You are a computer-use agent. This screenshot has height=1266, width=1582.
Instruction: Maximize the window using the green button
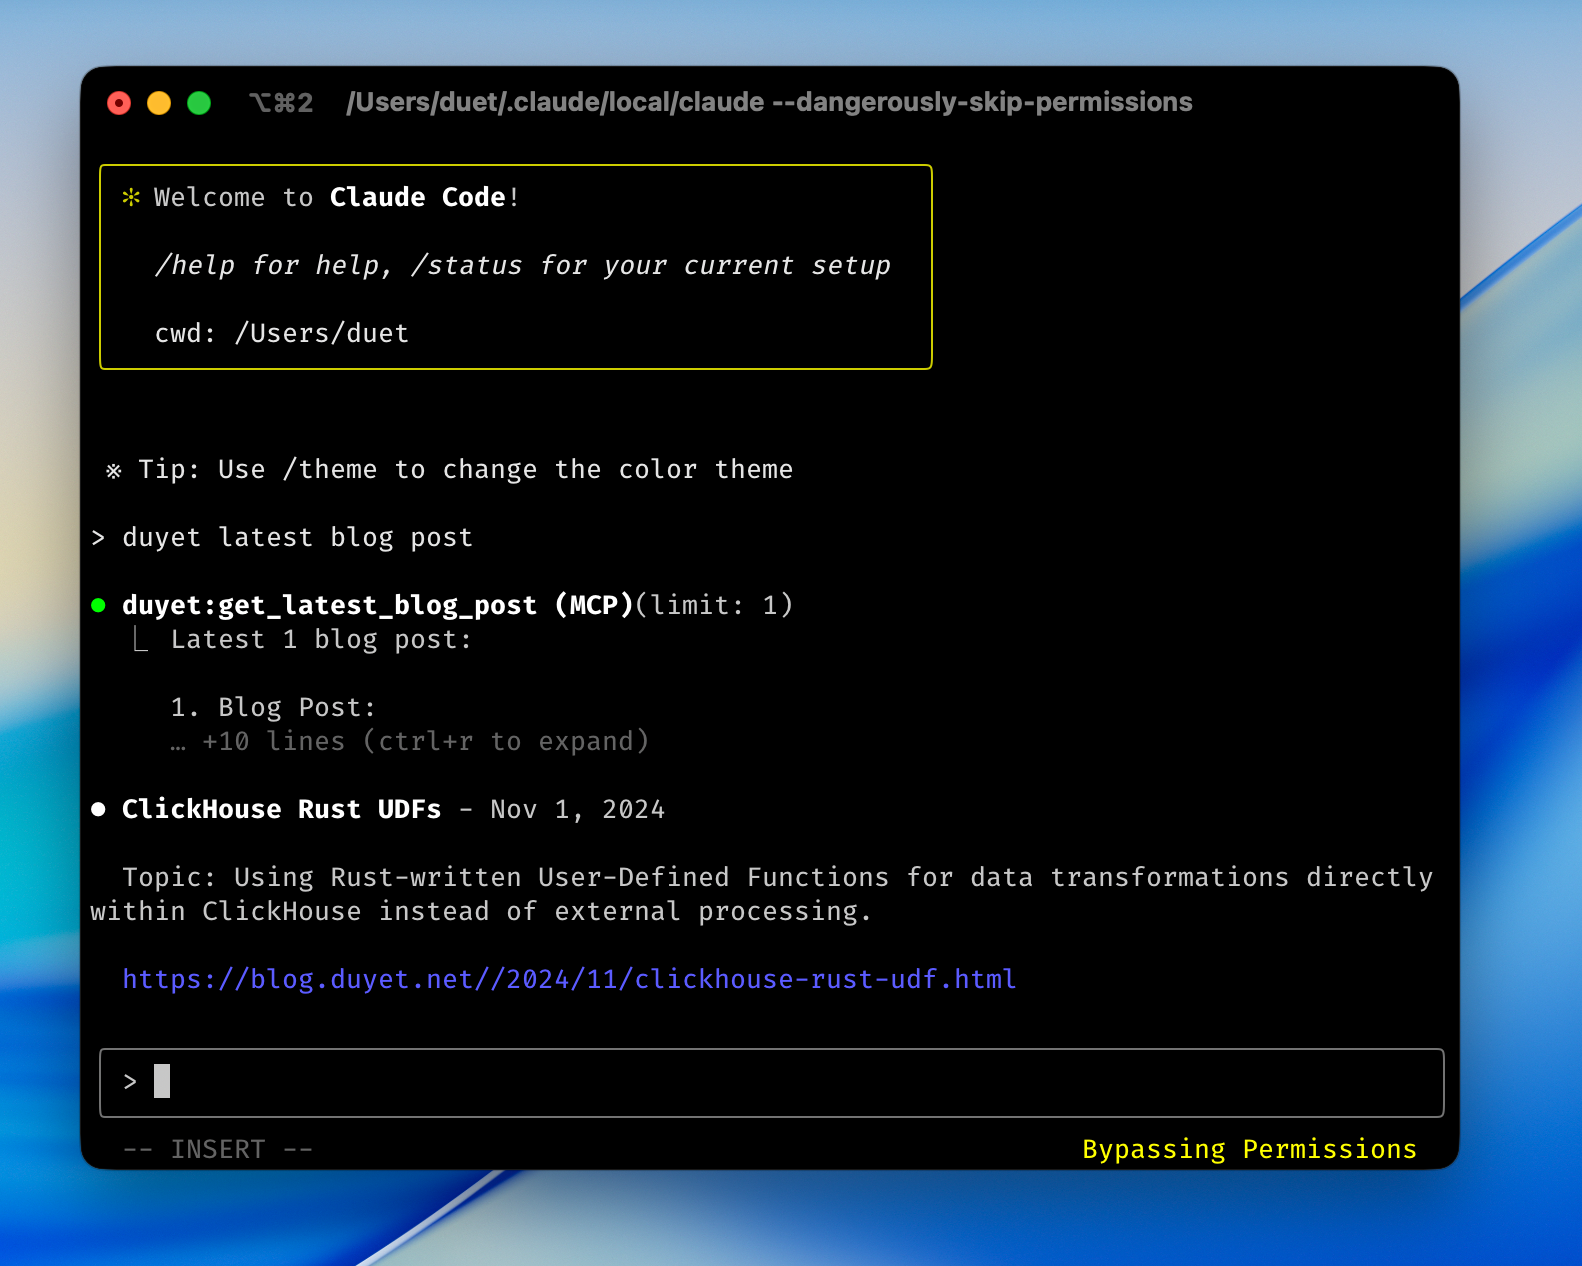(199, 103)
